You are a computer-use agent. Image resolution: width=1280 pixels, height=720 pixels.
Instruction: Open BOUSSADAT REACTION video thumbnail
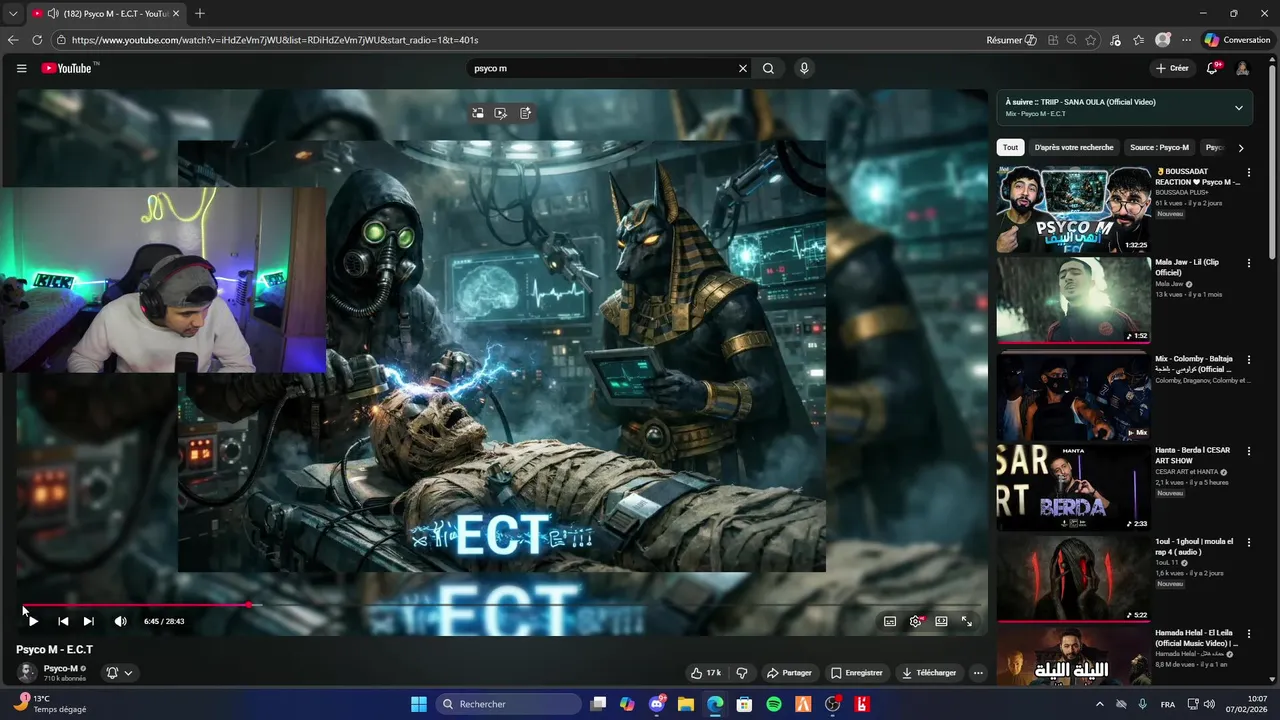point(1073,209)
